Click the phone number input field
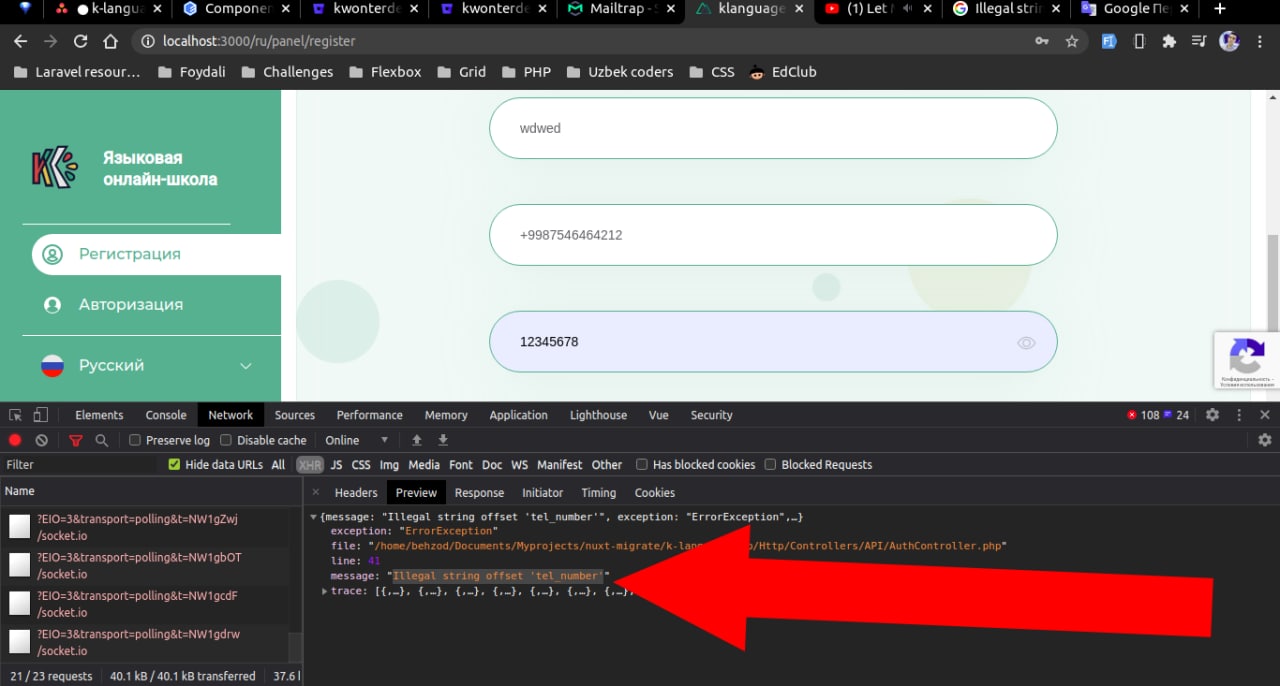This screenshot has width=1280, height=686. pos(773,235)
